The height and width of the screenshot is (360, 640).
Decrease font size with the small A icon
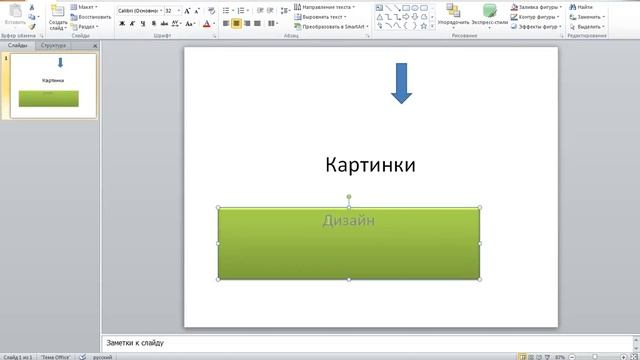click(197, 11)
